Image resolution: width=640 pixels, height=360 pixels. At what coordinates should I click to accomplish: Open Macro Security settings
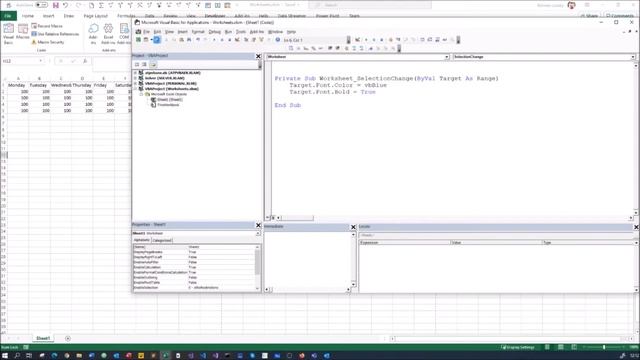[48, 42]
